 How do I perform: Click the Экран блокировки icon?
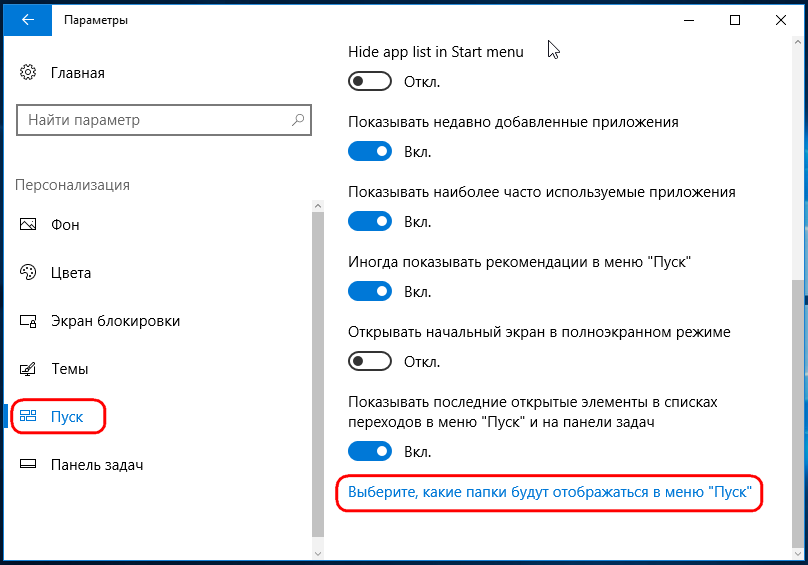click(x=28, y=321)
